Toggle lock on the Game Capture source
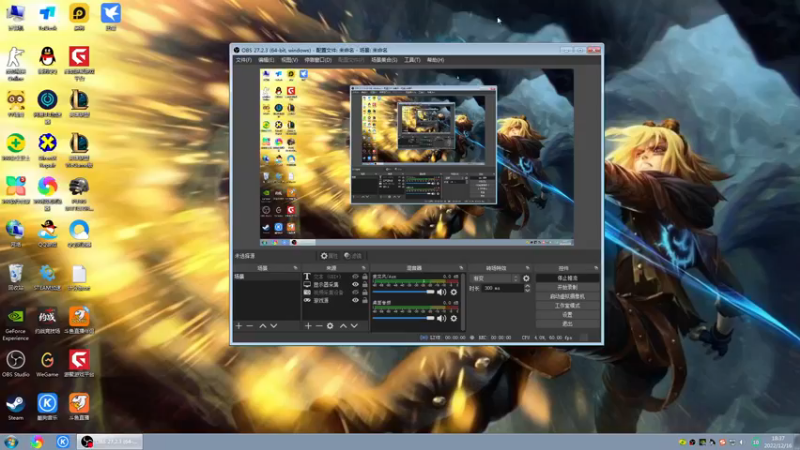The image size is (800, 450). point(365,301)
